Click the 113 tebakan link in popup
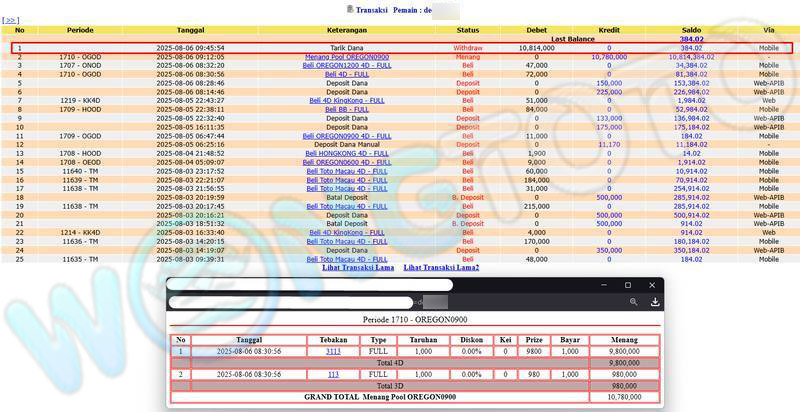The height and width of the screenshot is (412, 800). [333, 374]
